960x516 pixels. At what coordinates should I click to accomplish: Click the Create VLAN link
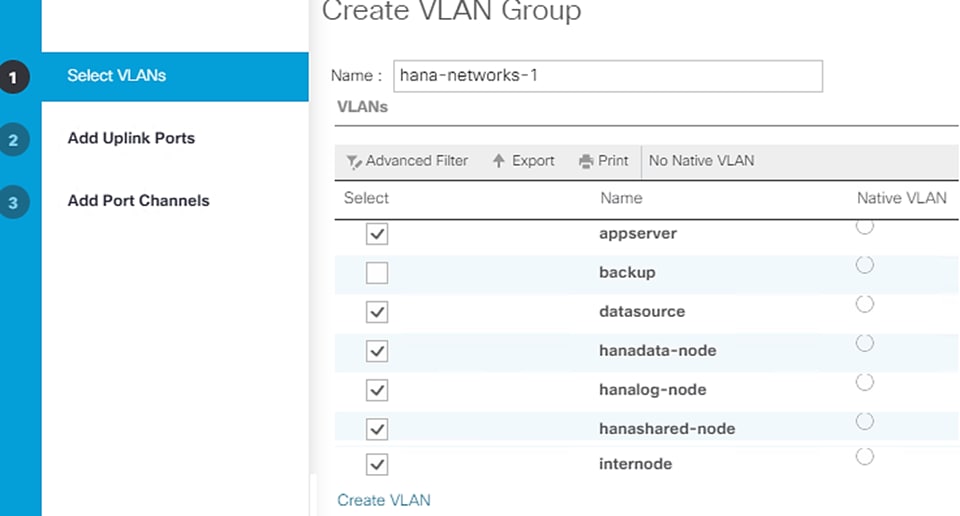pyautogui.click(x=384, y=499)
